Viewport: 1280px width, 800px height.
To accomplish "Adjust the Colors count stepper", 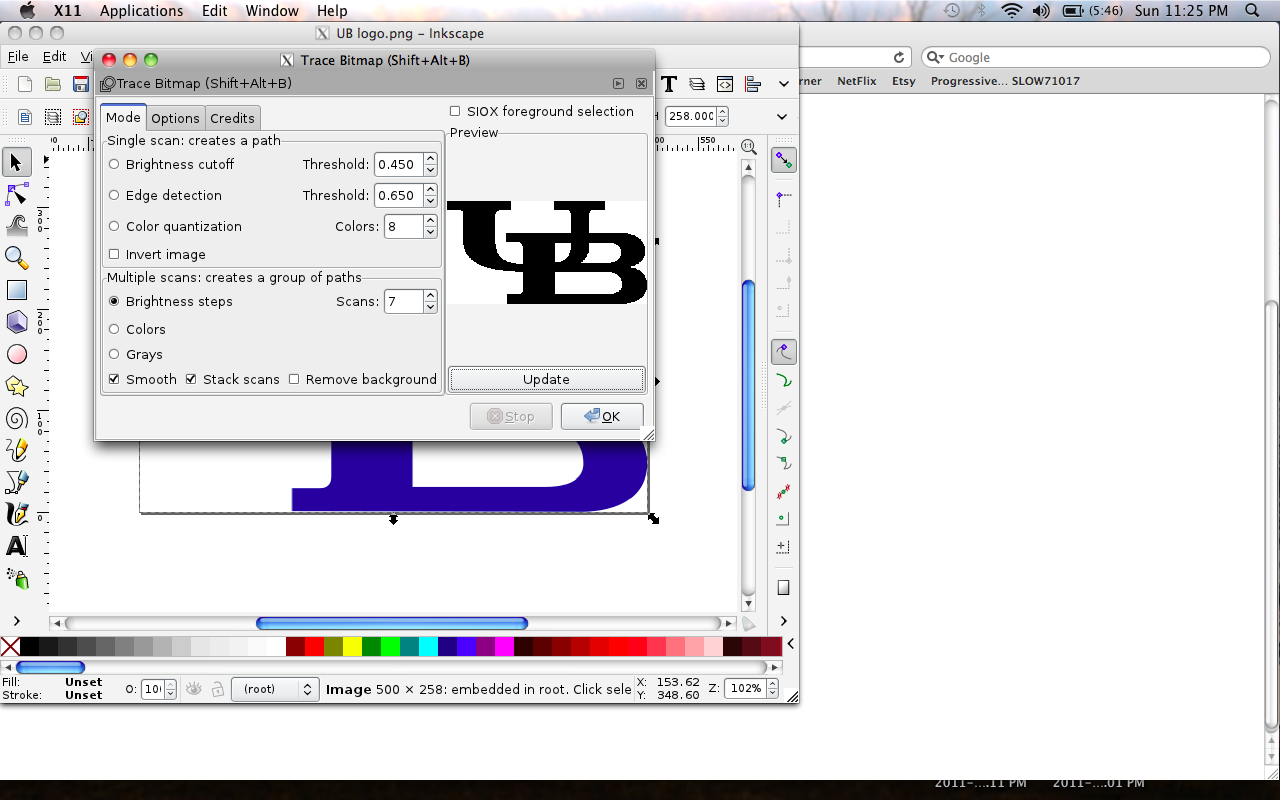I will point(430,226).
